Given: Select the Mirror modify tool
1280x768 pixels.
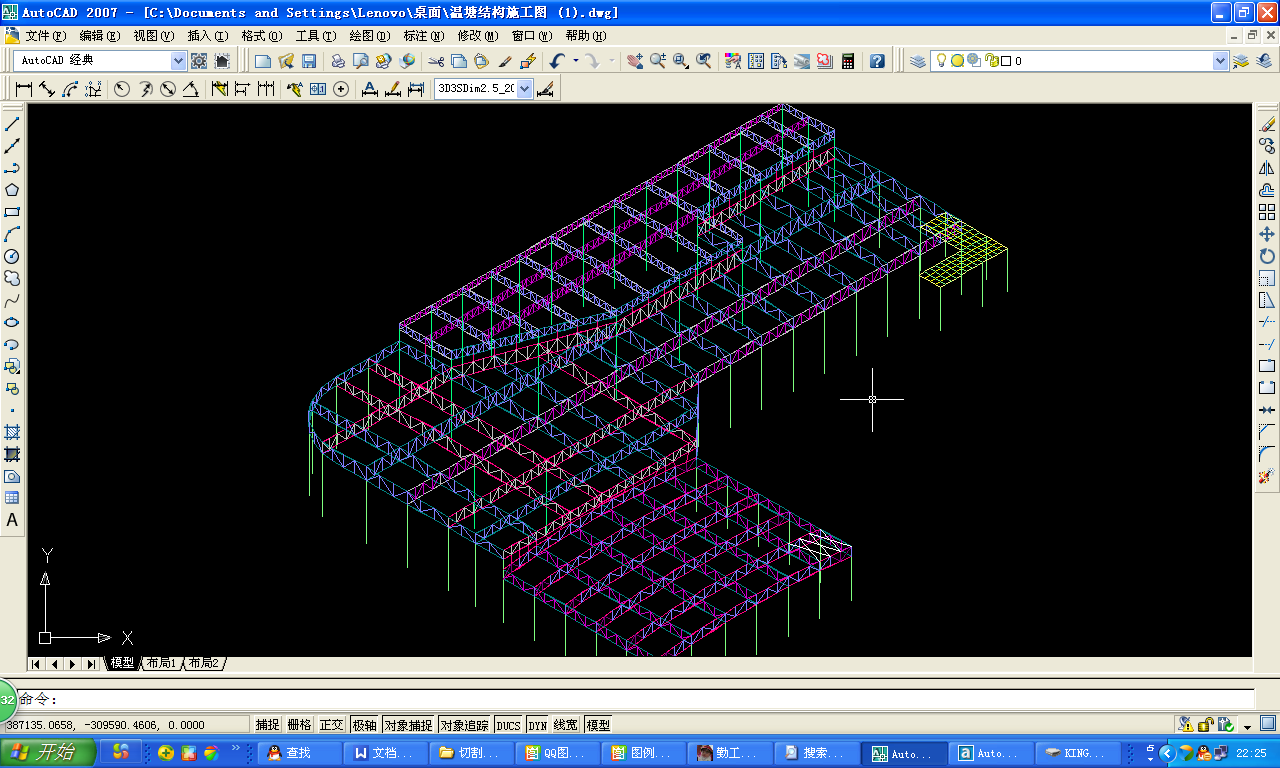Looking at the screenshot, I should (1267, 168).
